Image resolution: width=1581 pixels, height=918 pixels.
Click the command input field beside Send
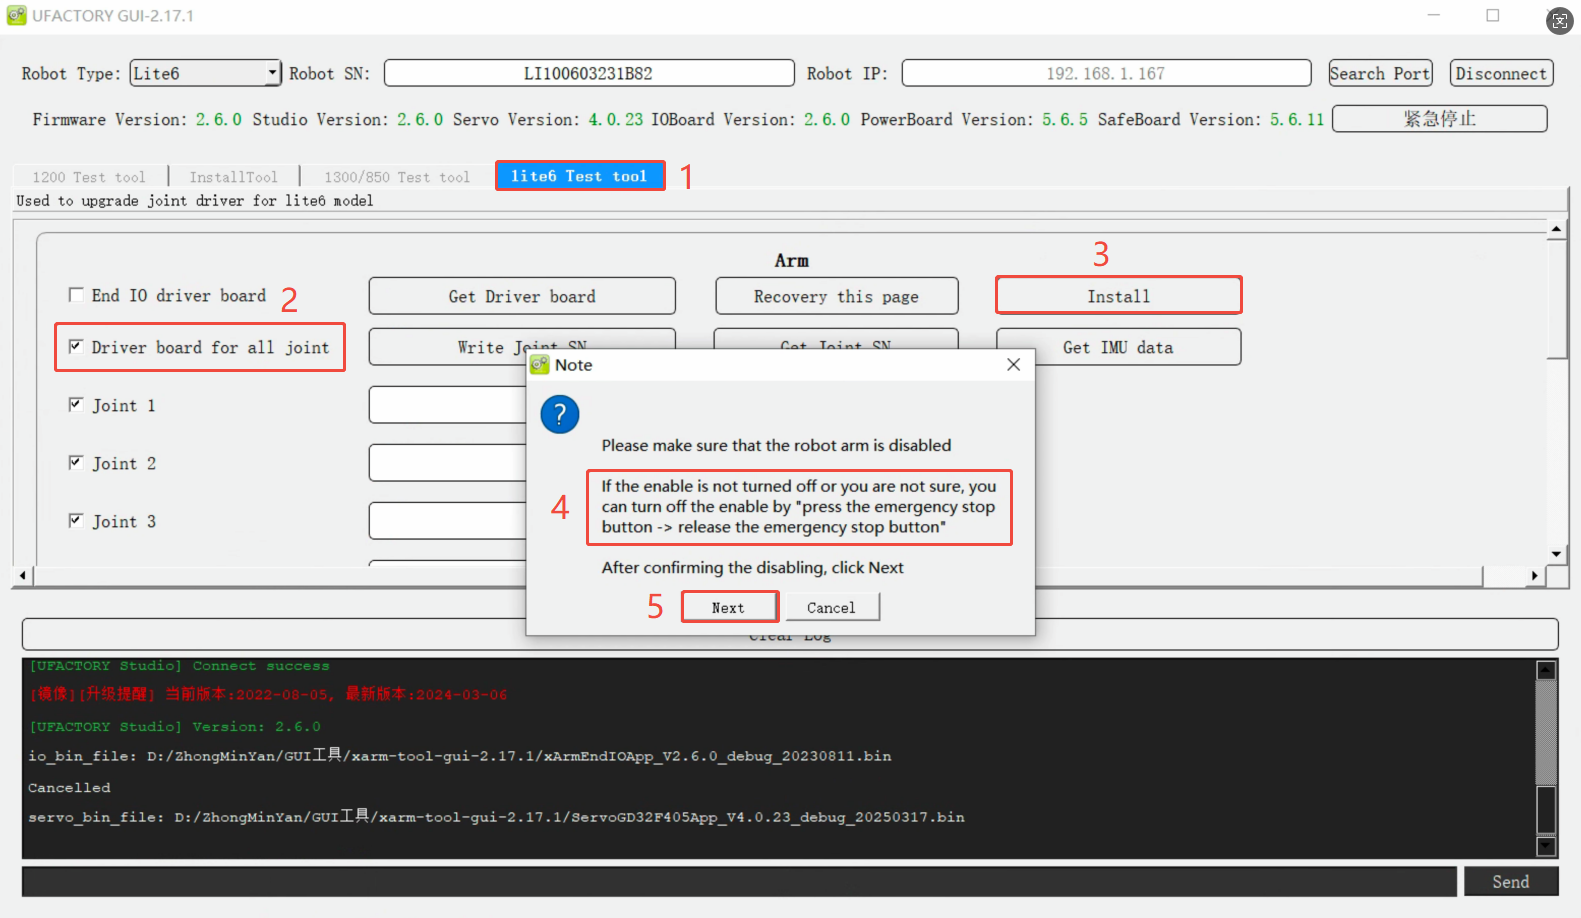(x=739, y=882)
